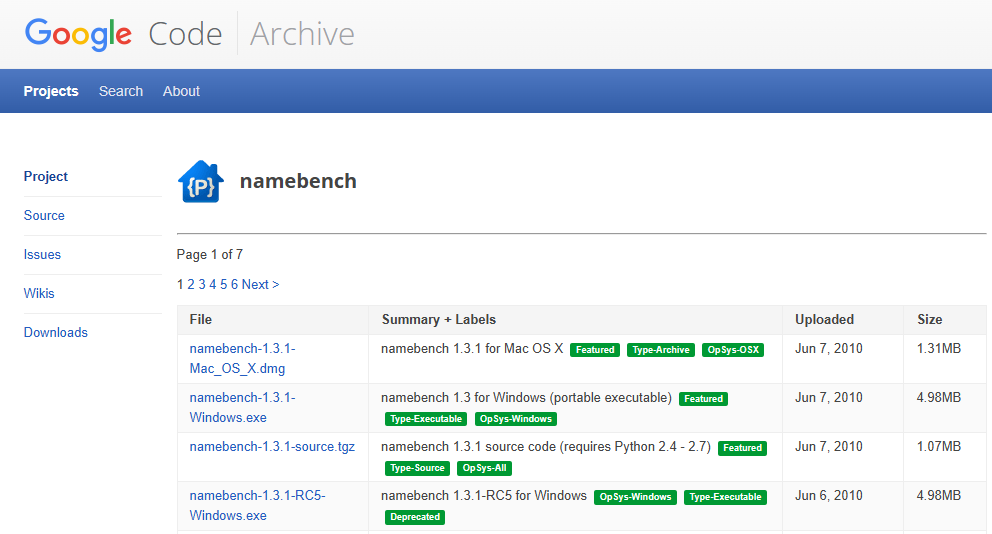Viewport: 992px width, 534px height.
Task: Click the 'Code' text in header logo
Action: pos(185,34)
